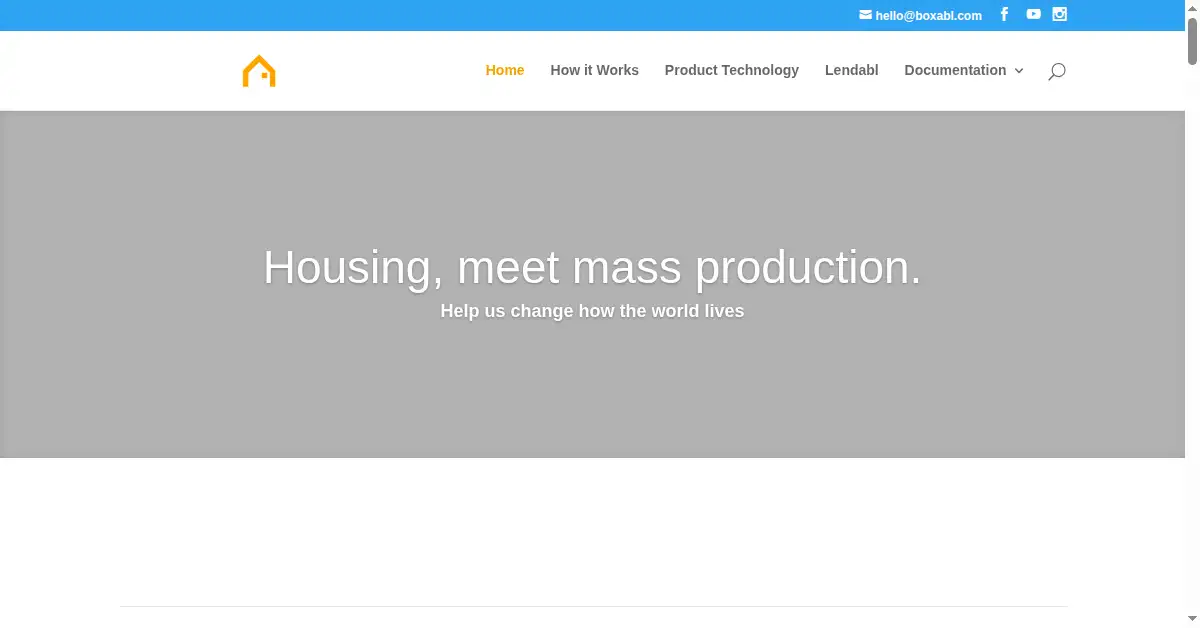
Task: Visit the Lendabl menu link
Action: pyautogui.click(x=852, y=70)
